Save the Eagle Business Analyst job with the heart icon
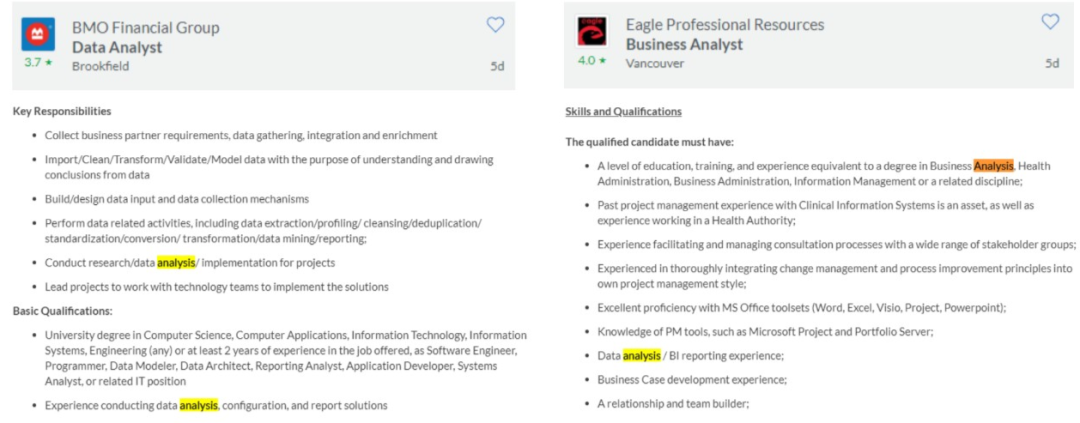 (1050, 22)
